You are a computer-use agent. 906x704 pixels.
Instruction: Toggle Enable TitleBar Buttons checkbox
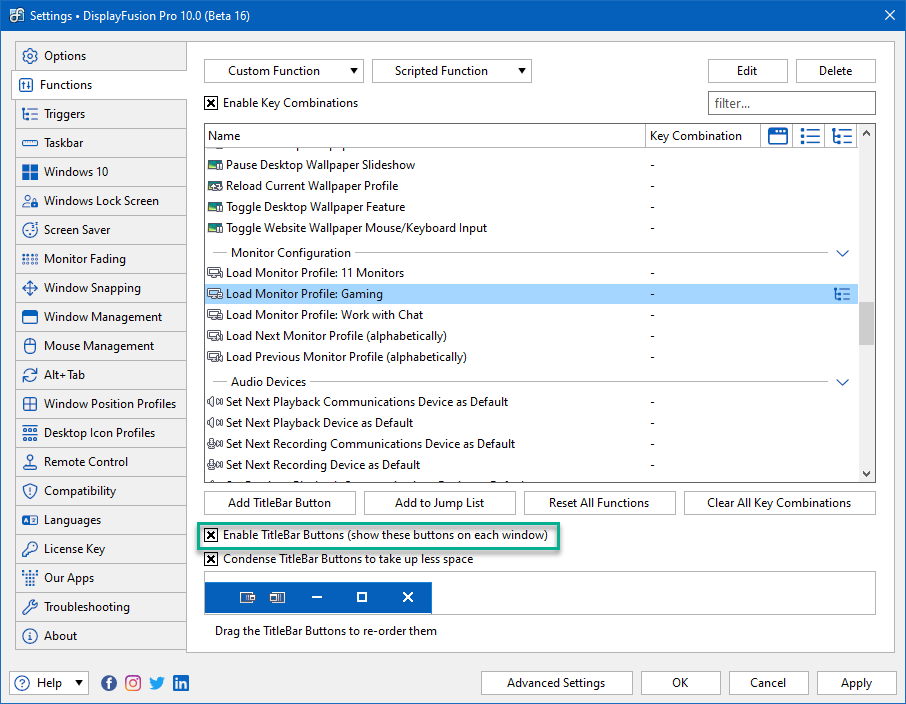click(x=211, y=535)
